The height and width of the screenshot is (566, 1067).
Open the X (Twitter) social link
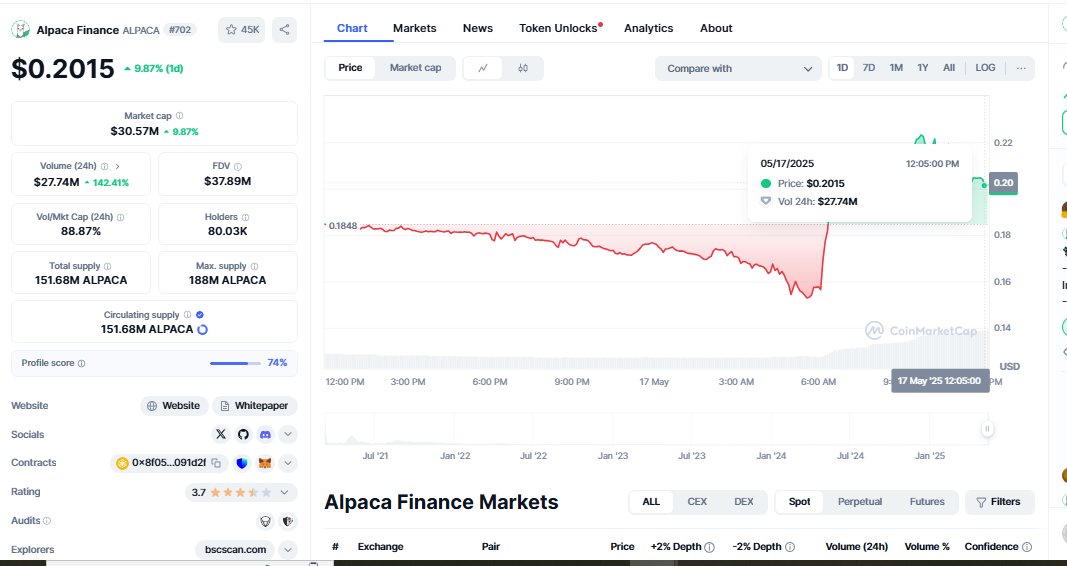(x=221, y=434)
